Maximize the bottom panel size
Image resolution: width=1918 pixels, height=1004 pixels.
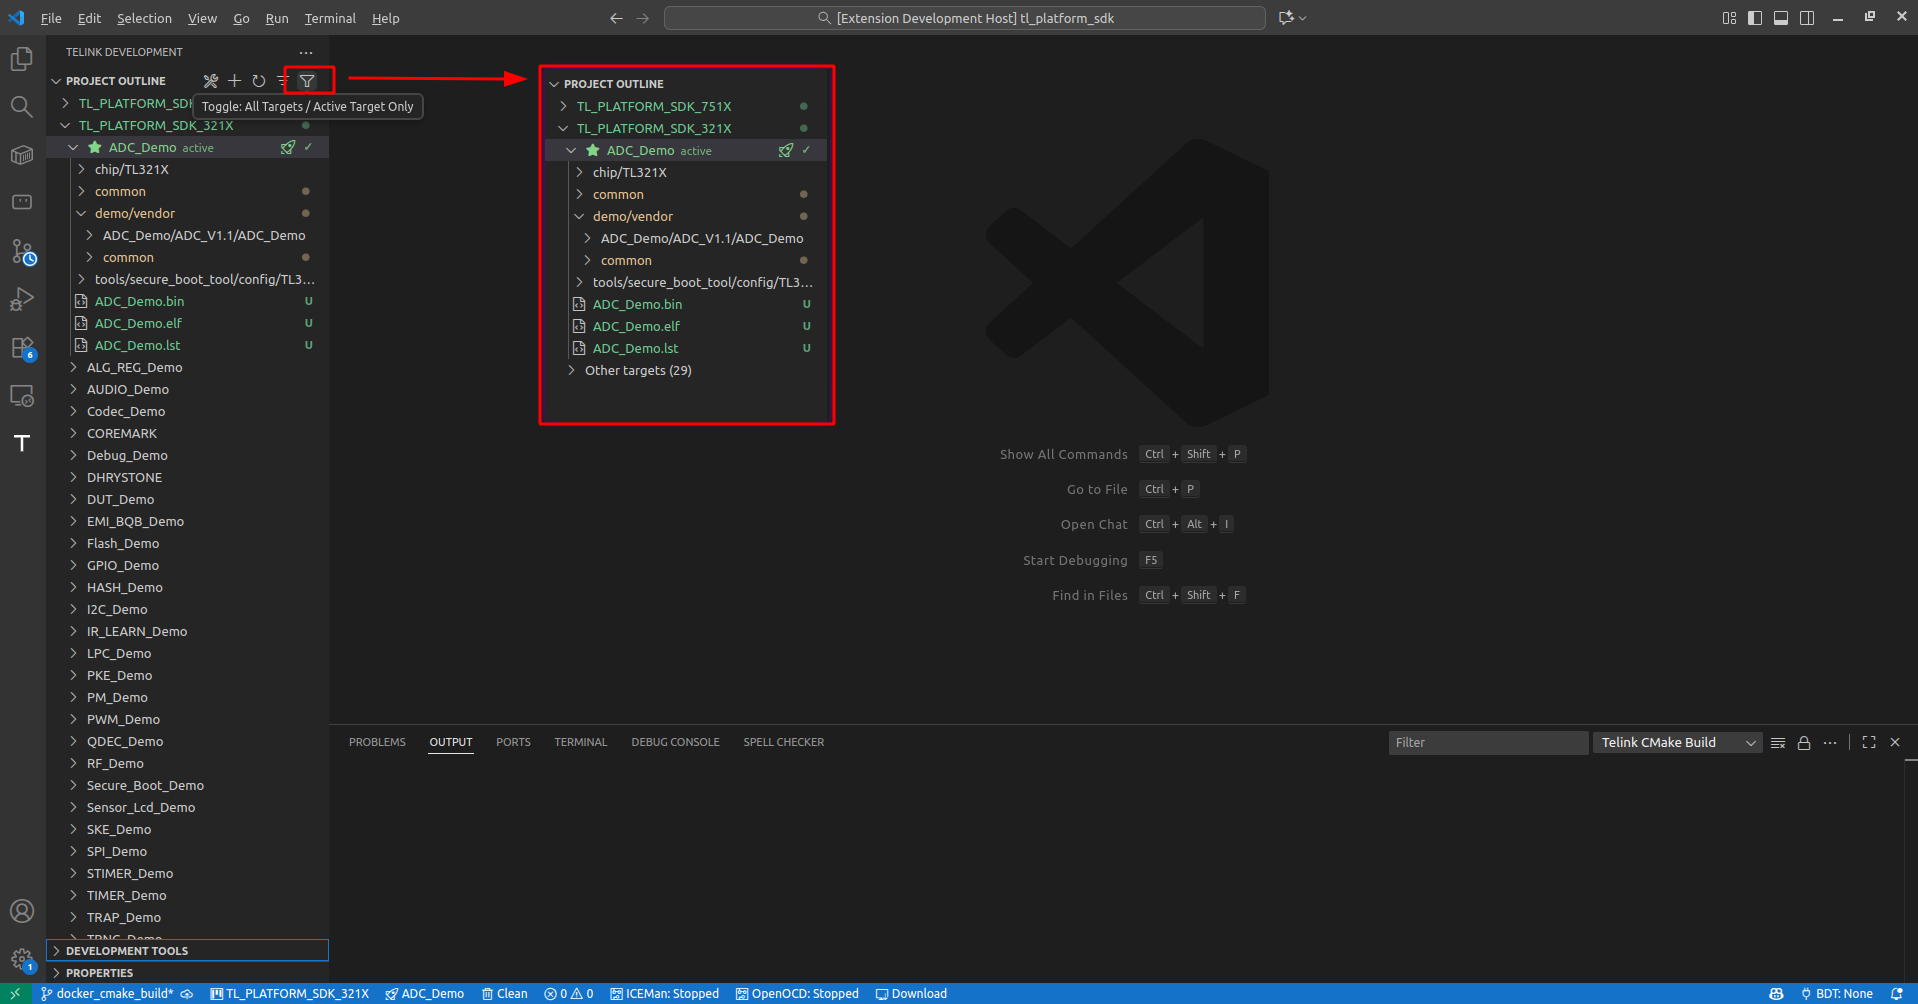click(1869, 742)
